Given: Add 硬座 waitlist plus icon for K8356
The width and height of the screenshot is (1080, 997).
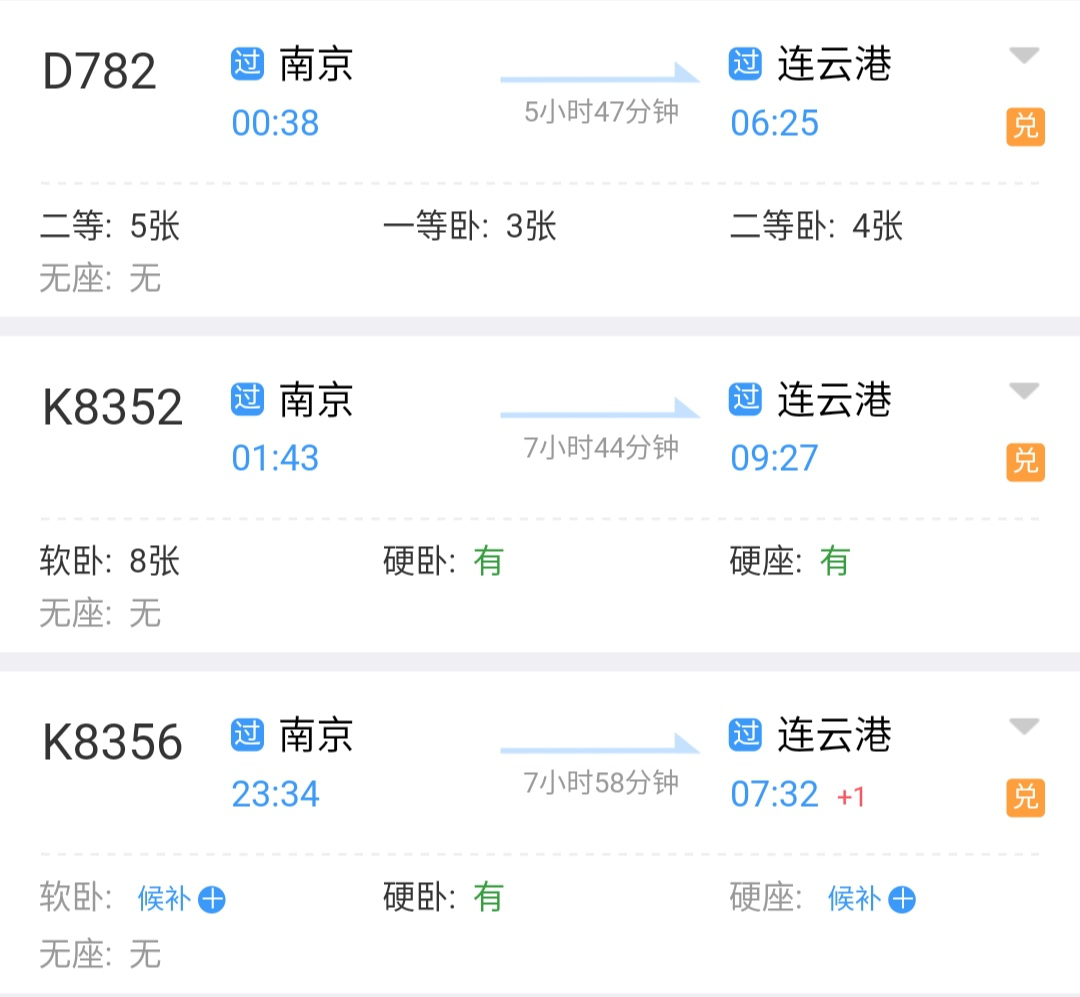Looking at the screenshot, I should pos(902,900).
